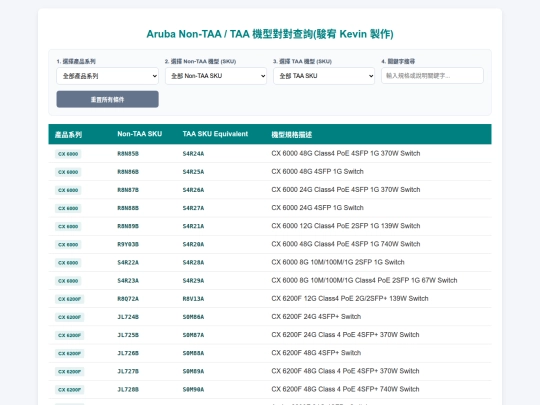Viewport: 540px width, 405px height.
Task: Click description CX 6000 48G 4SFP 1G Switch
Action: coord(317,172)
